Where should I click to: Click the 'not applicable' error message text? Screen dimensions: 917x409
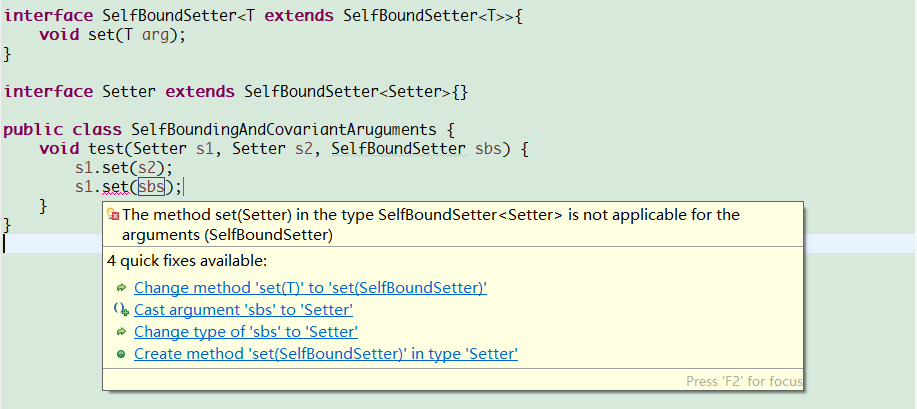tap(430, 215)
